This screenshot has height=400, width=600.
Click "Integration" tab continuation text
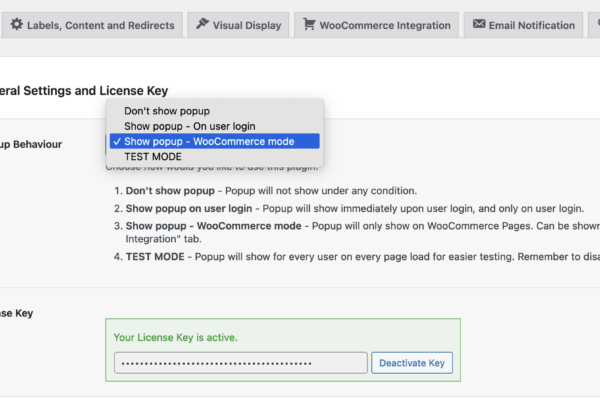(x=163, y=239)
